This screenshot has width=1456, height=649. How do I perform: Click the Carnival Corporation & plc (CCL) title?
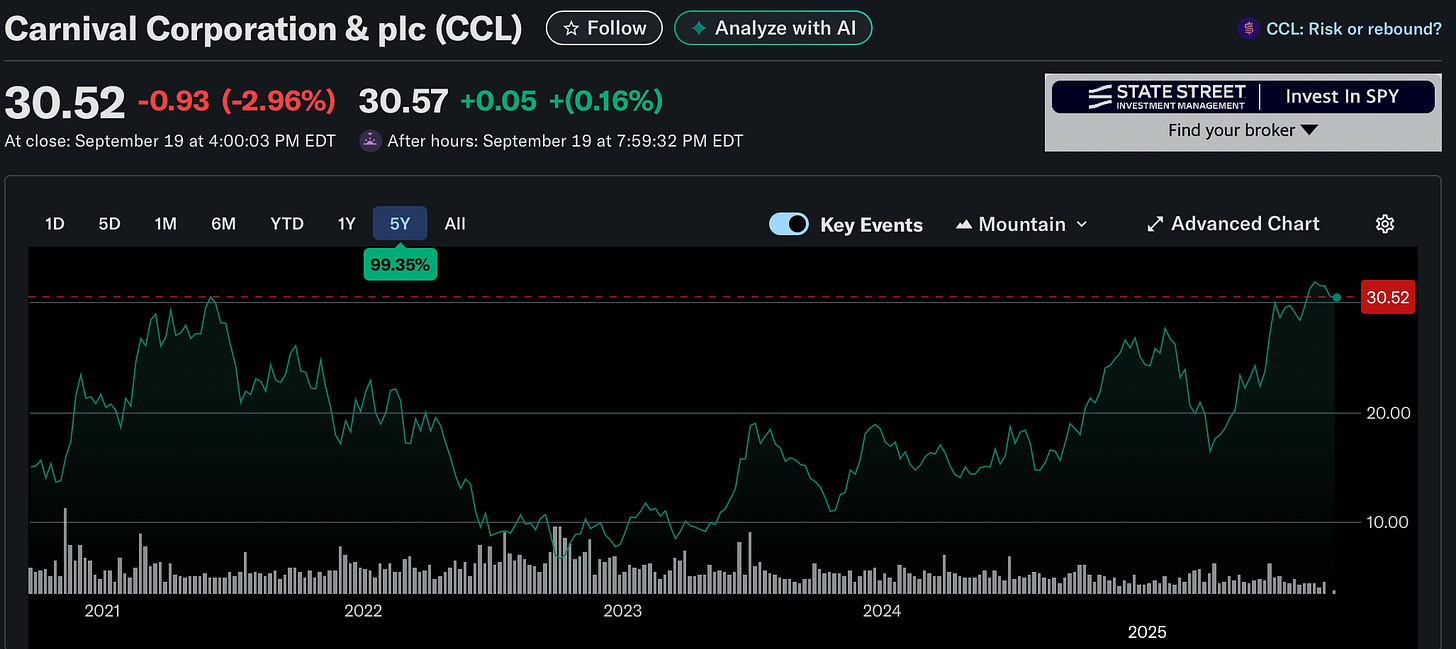[x=263, y=28]
